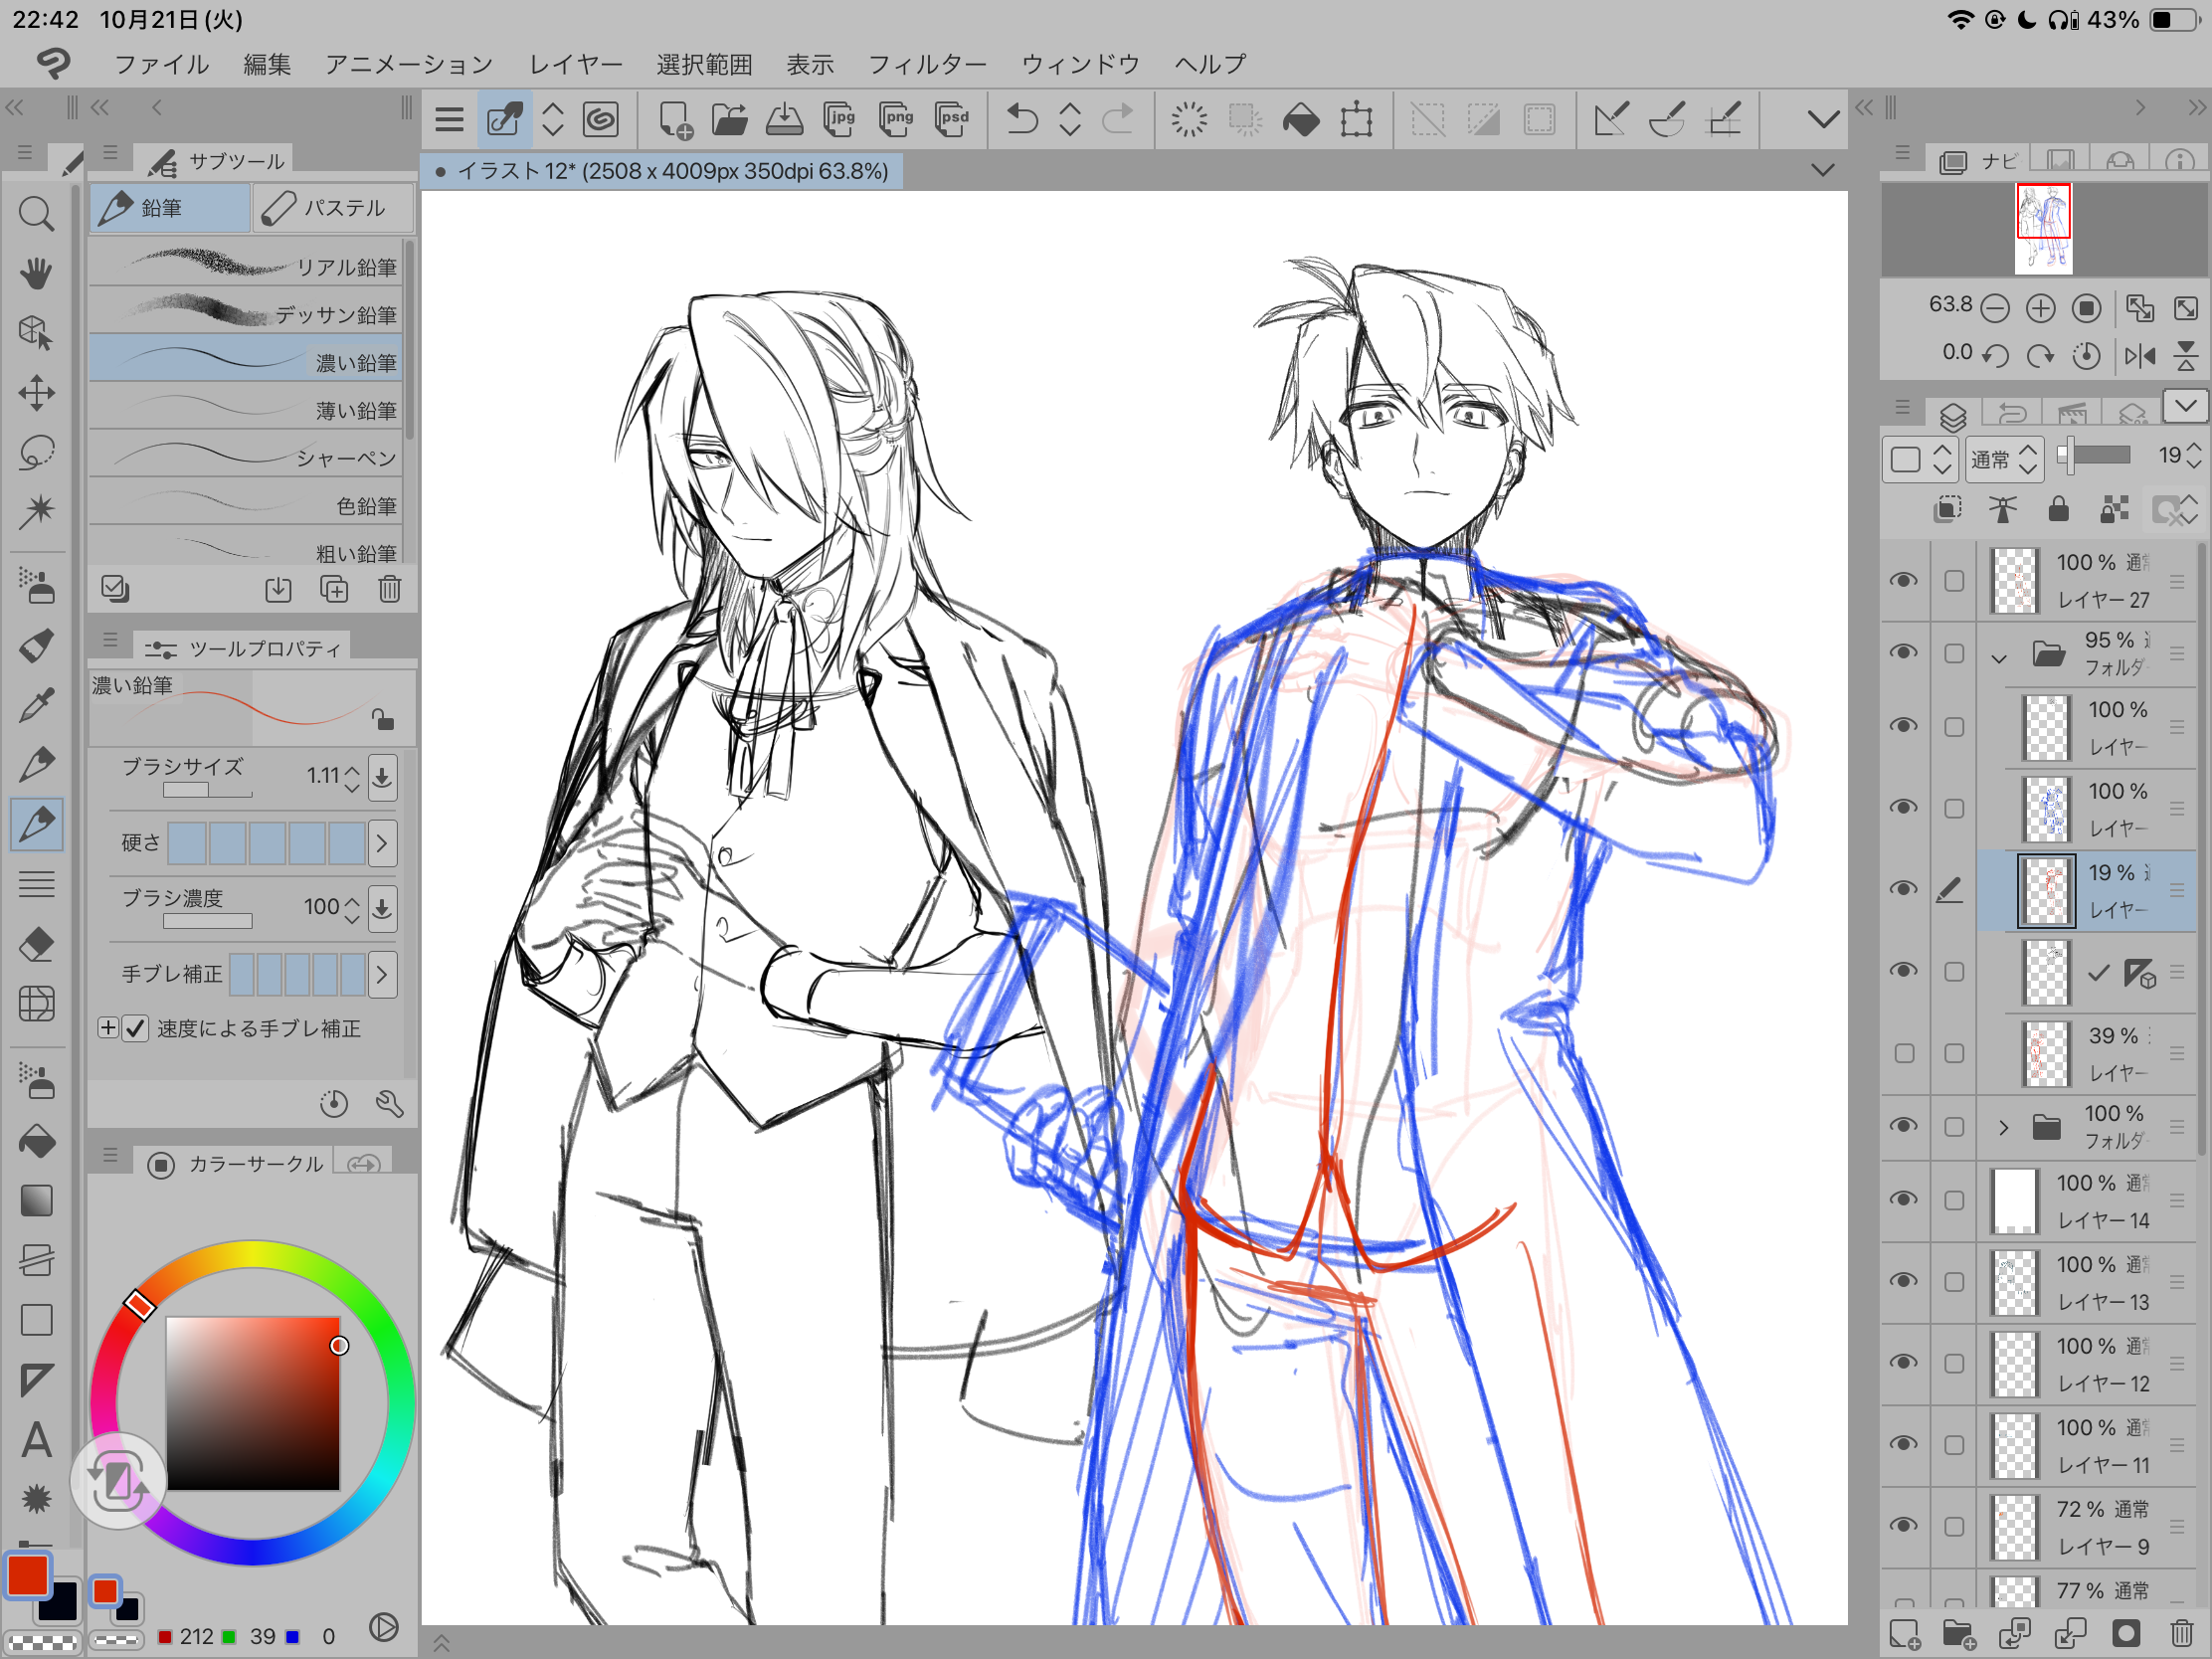Export as PNG from command bar
The width and height of the screenshot is (2212, 1659).
(x=897, y=120)
